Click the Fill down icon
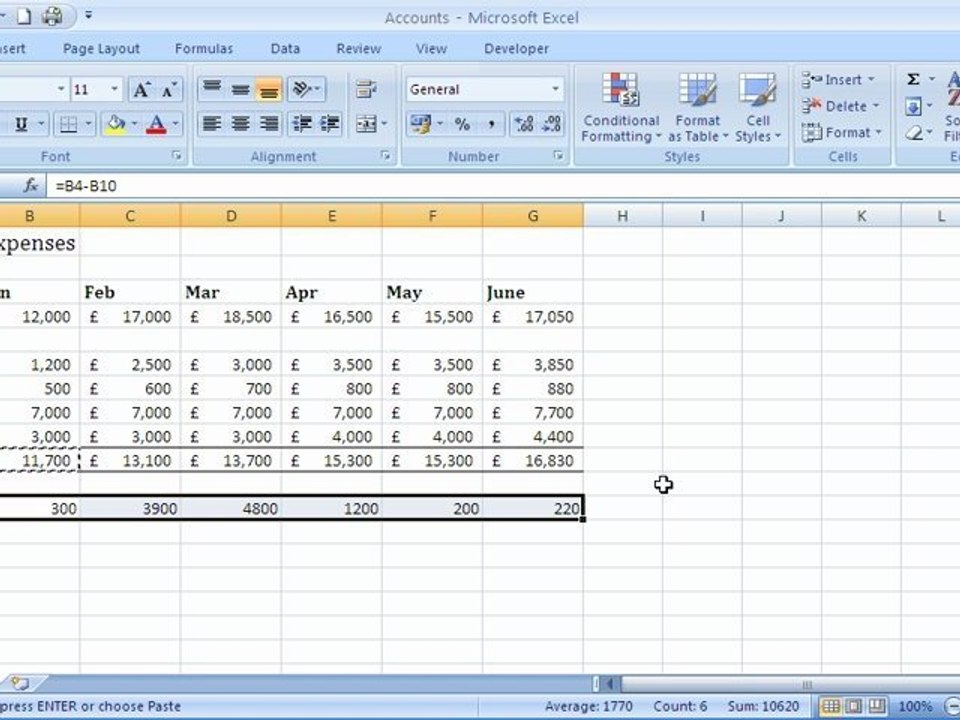Screen dimensions: 960x720 [x=913, y=107]
